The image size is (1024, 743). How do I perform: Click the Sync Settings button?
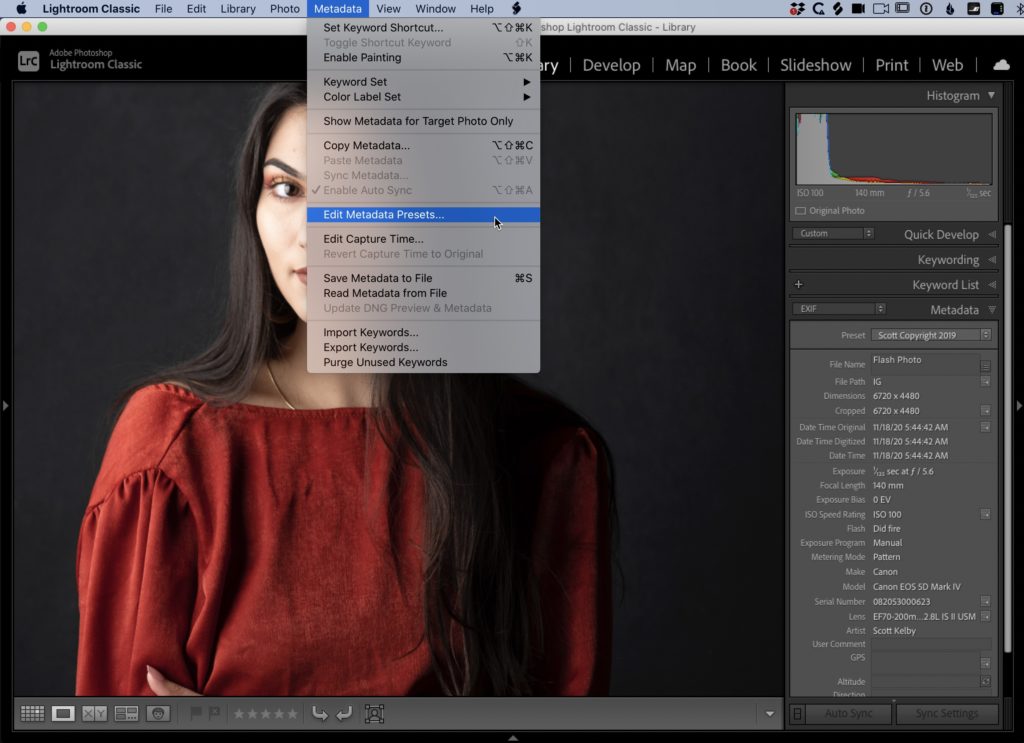[946, 713]
